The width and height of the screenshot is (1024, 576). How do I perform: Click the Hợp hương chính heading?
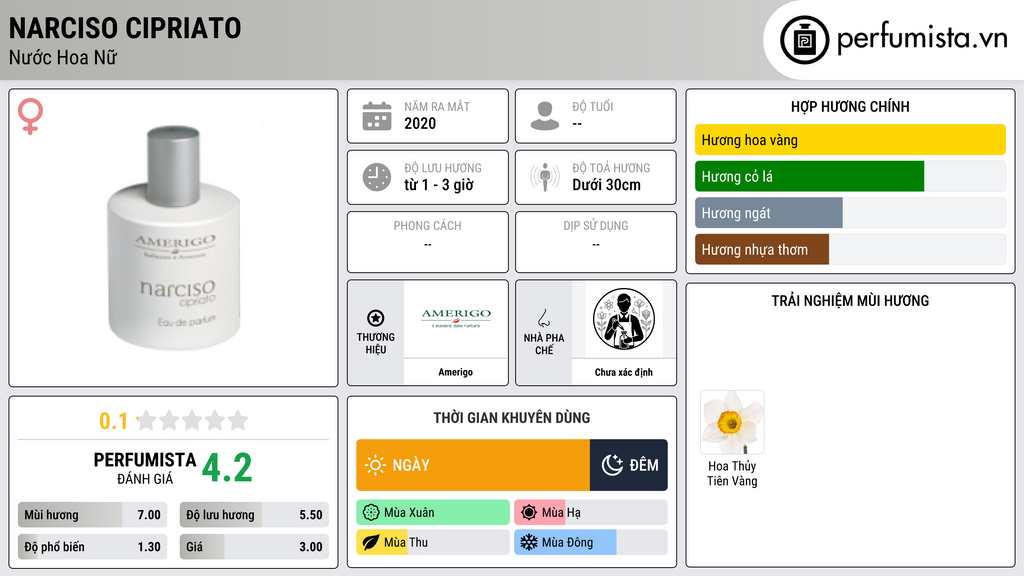(x=850, y=106)
